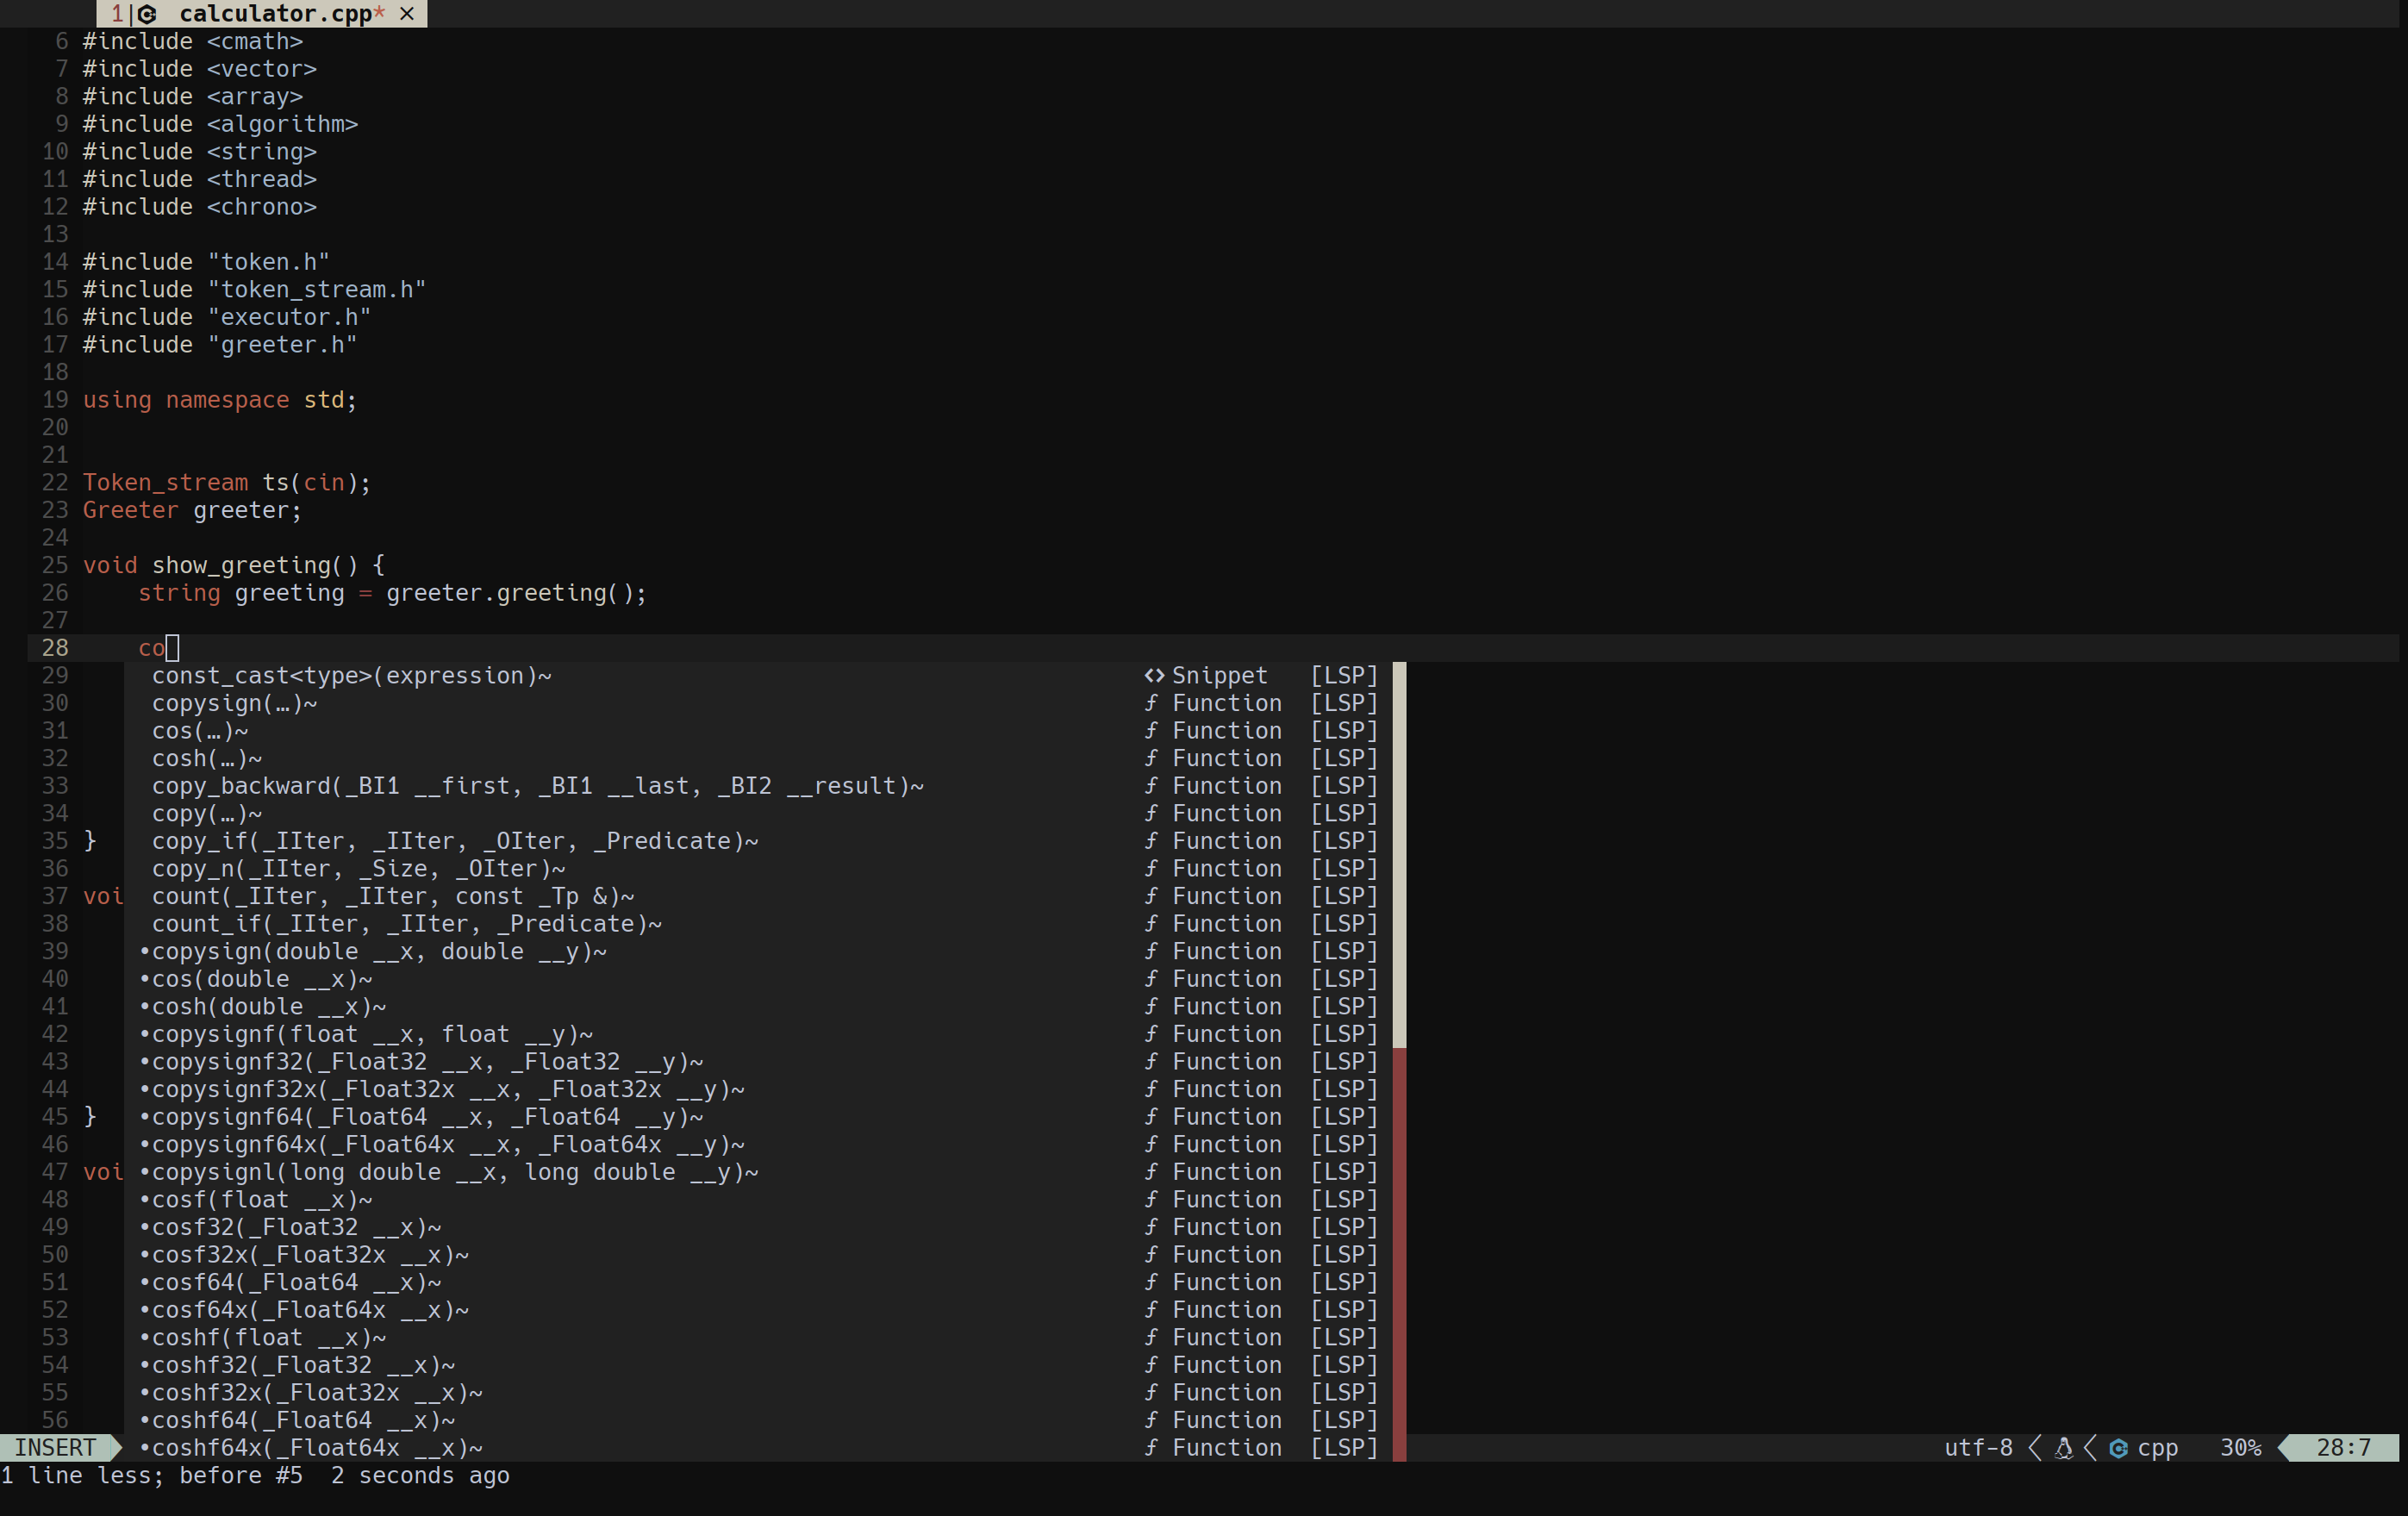2408x1516 pixels.
Task: Click the Tux Linux icon in the status bar
Action: [x=2064, y=1448]
